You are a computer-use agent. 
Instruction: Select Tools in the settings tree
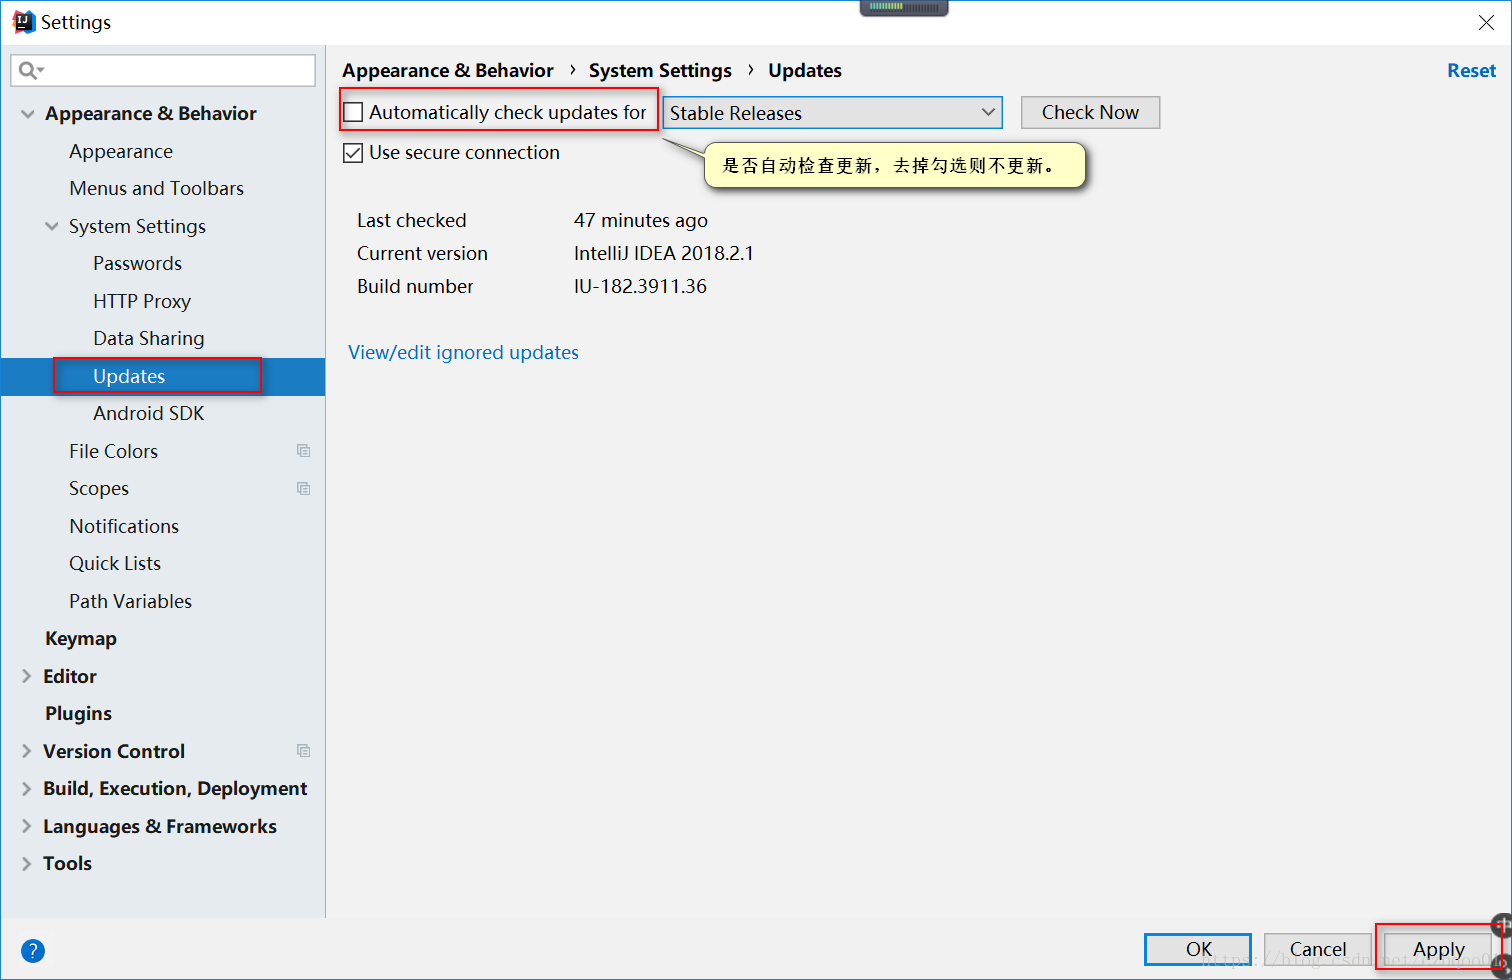click(67, 864)
